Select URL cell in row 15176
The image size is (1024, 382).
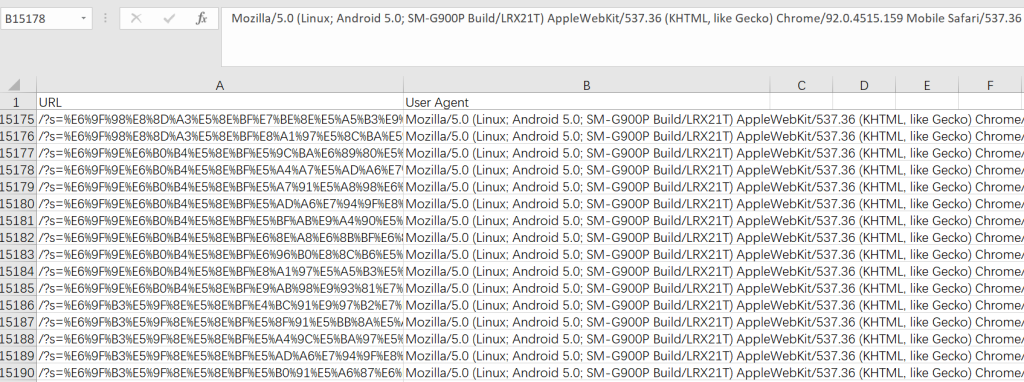[x=220, y=136]
